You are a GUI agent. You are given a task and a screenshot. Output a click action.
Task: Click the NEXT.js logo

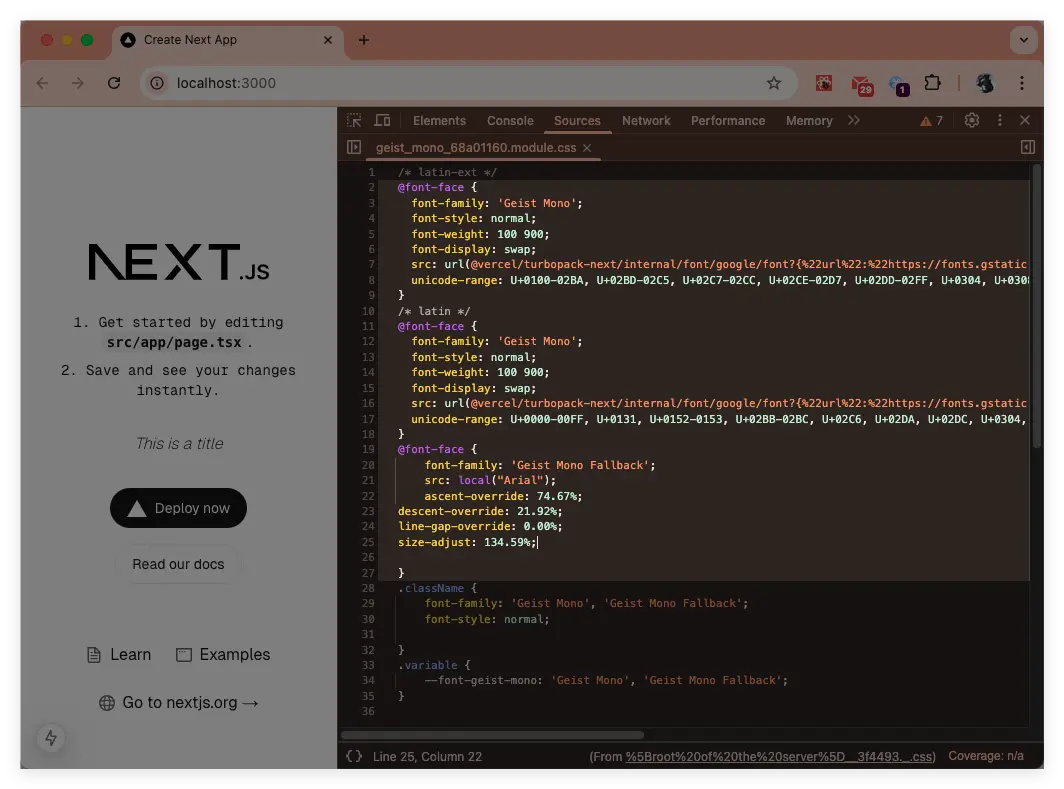coord(179,262)
